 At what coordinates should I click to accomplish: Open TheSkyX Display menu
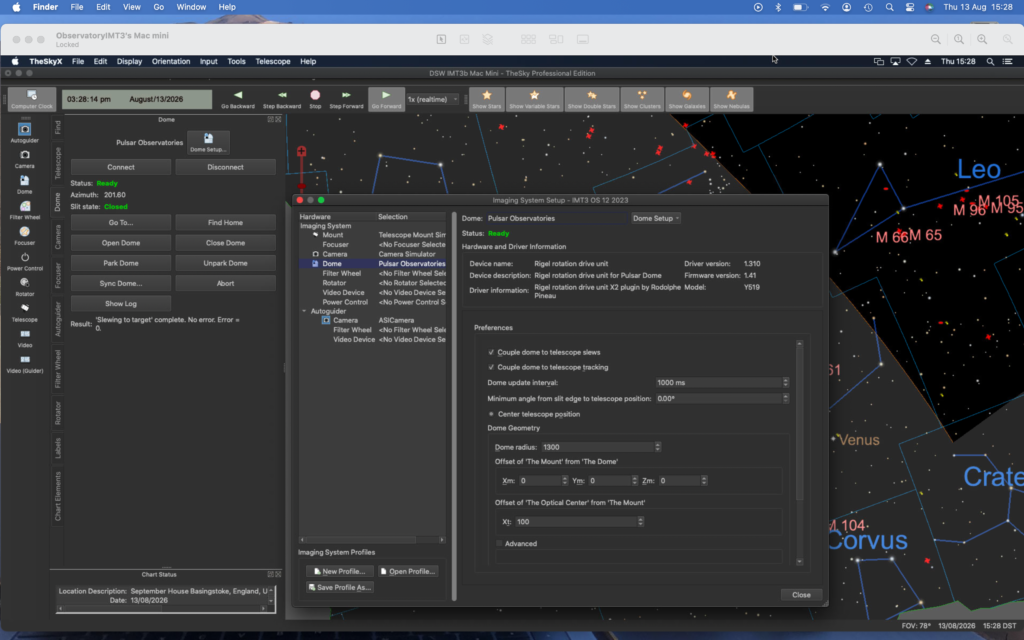point(129,61)
